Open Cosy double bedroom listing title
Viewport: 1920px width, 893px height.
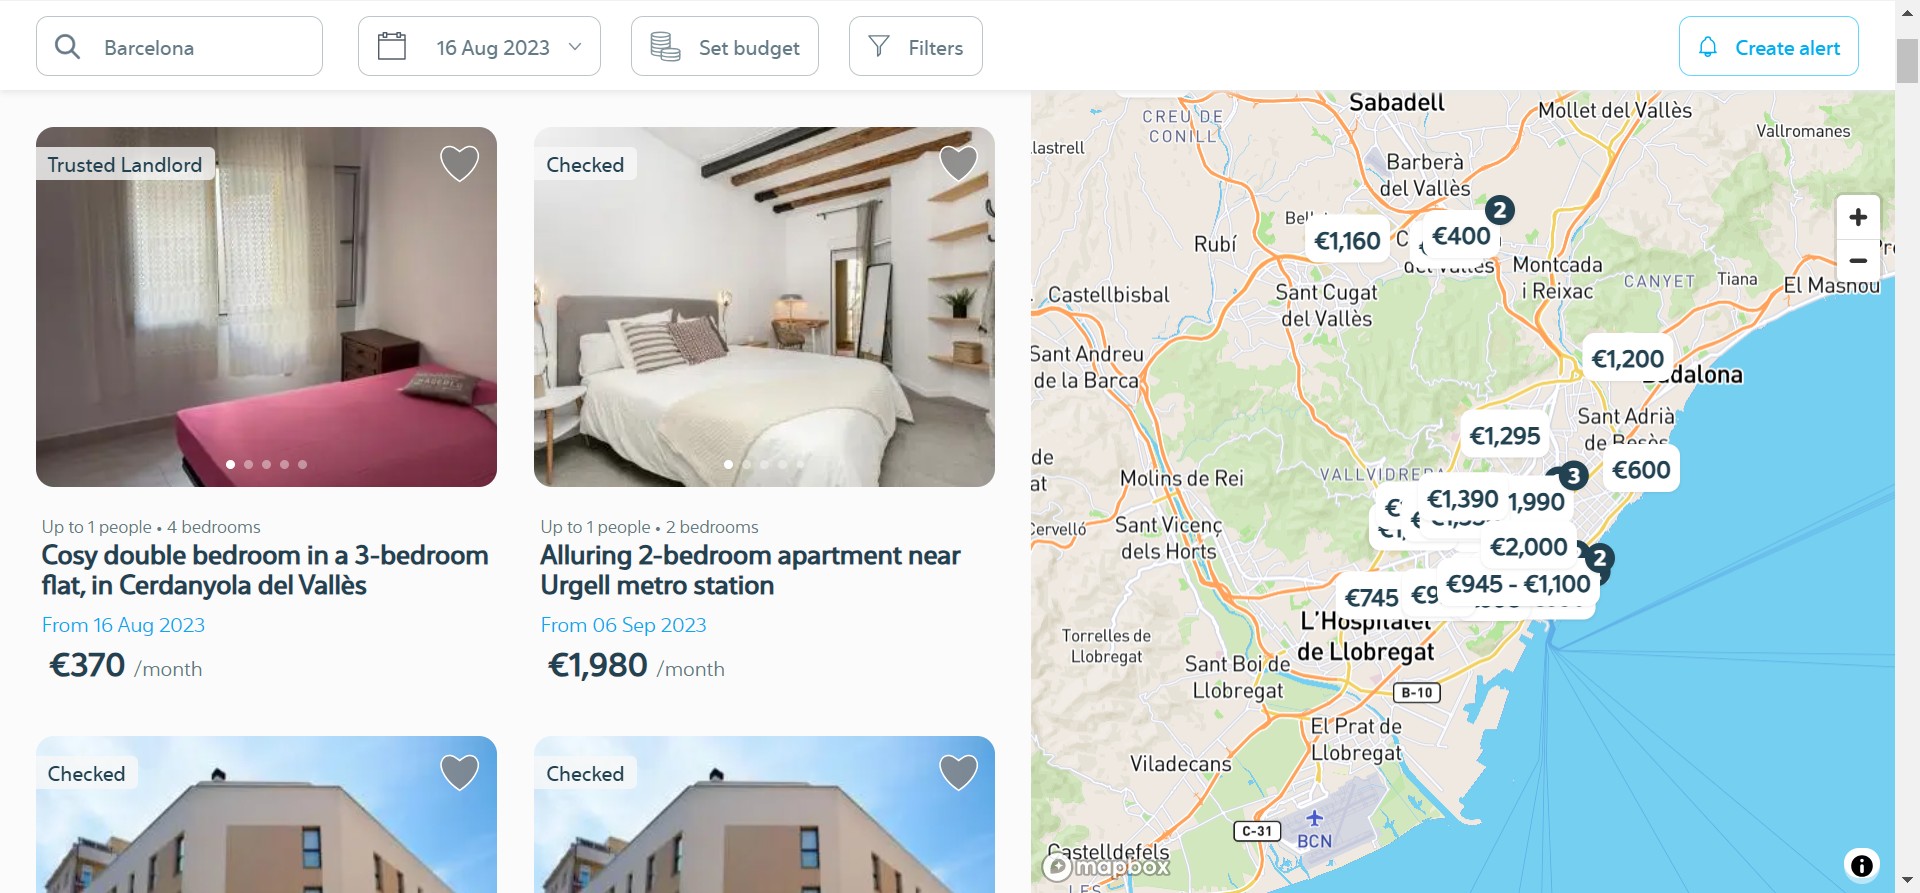coord(265,570)
